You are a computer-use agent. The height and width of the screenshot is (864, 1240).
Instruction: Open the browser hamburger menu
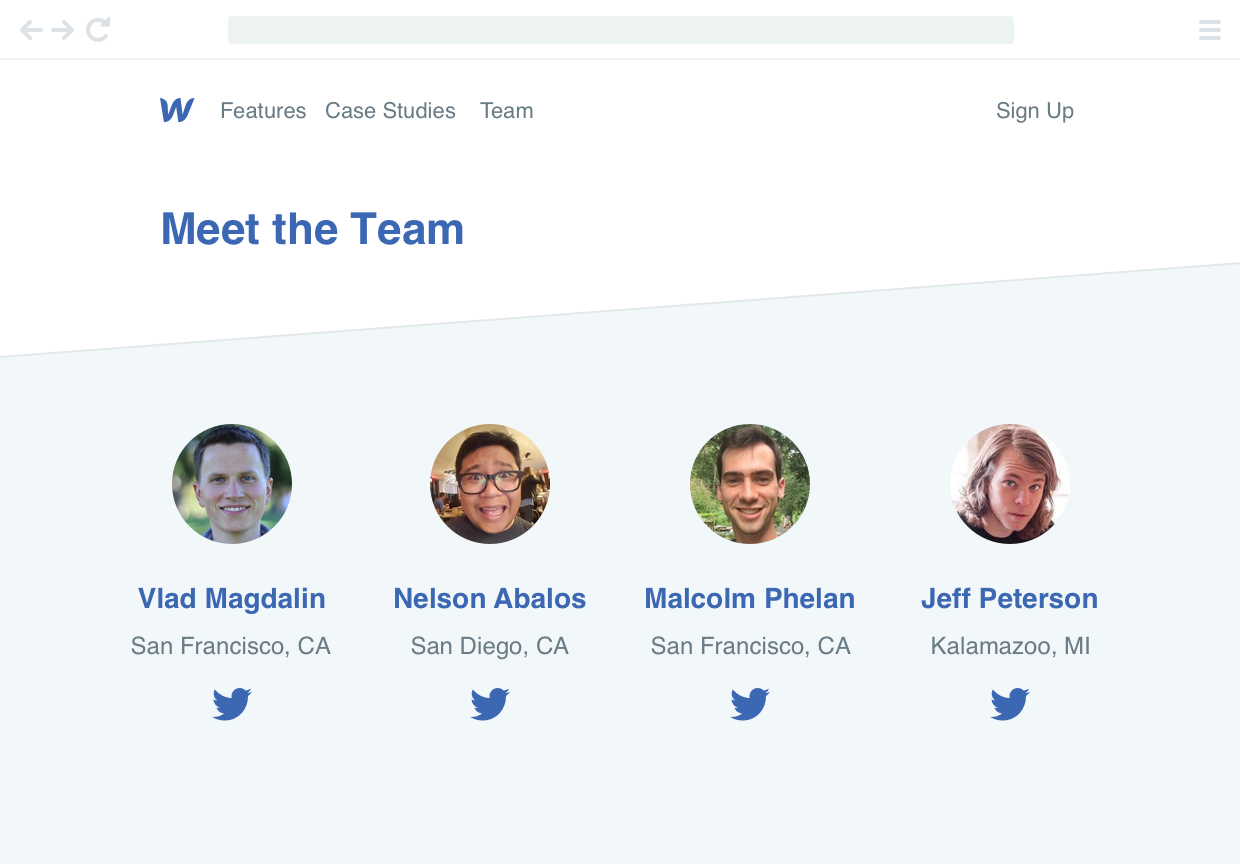coord(1210,30)
